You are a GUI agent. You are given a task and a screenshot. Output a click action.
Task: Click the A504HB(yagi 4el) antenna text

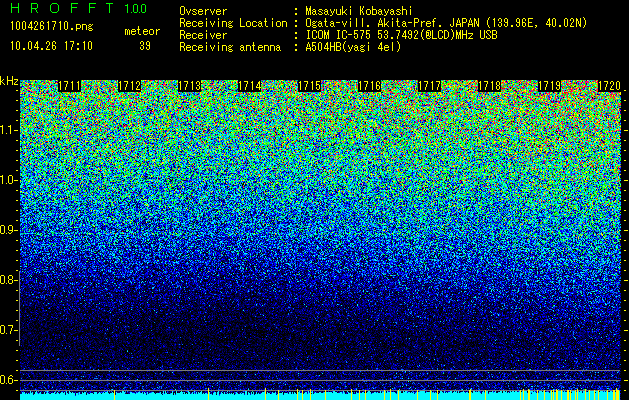353,47
